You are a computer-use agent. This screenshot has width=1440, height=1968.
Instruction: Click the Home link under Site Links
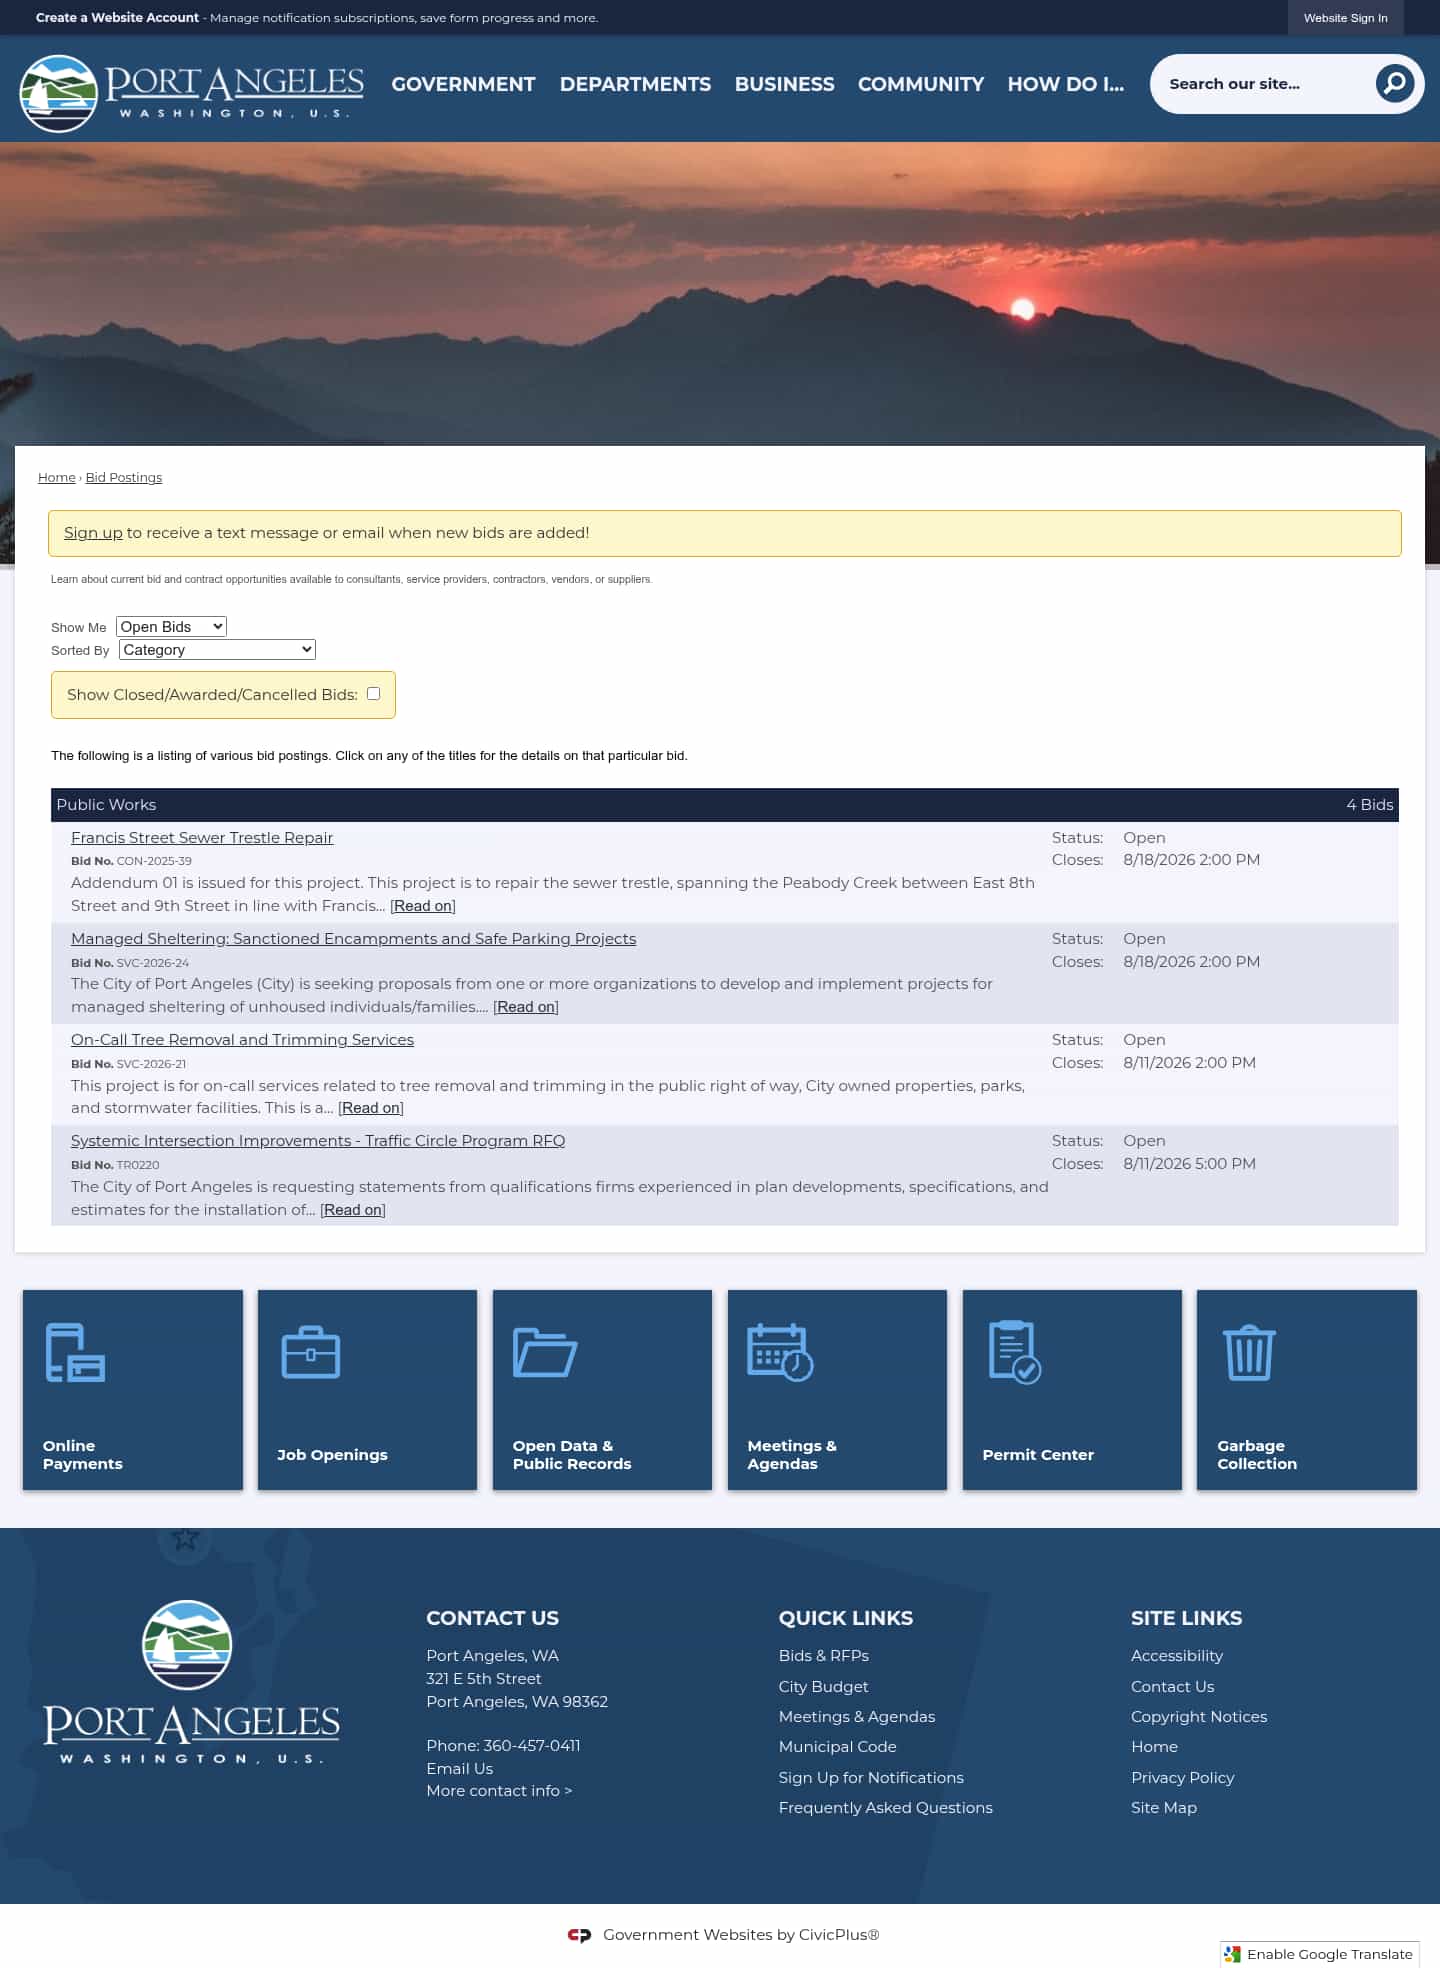1154,1746
